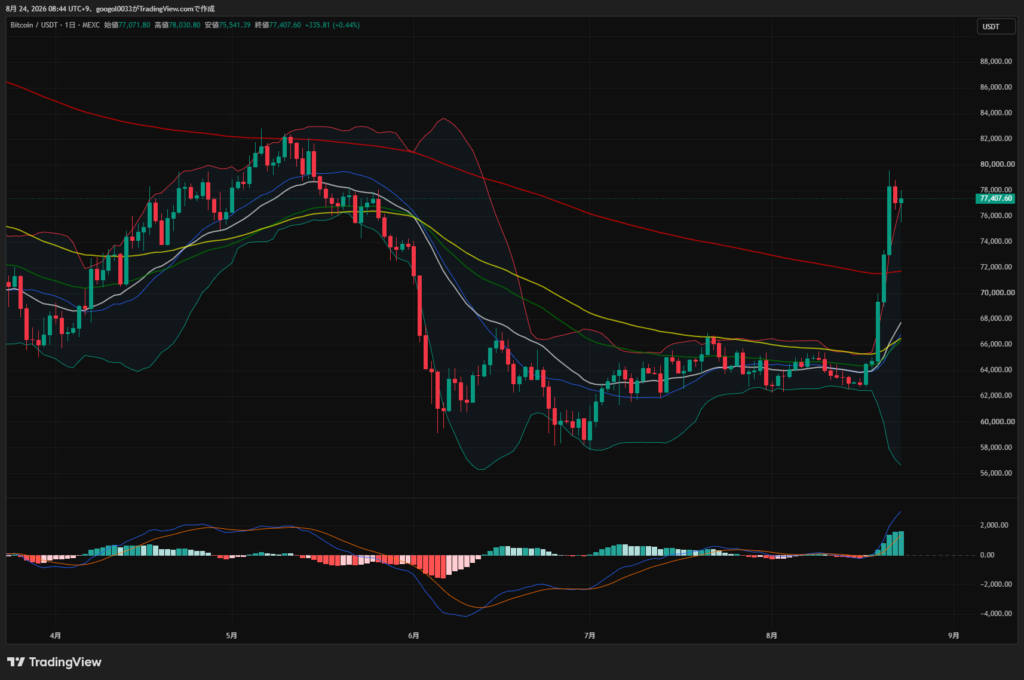
Task: Click the MACD 0.00 axis label
Action: point(987,555)
